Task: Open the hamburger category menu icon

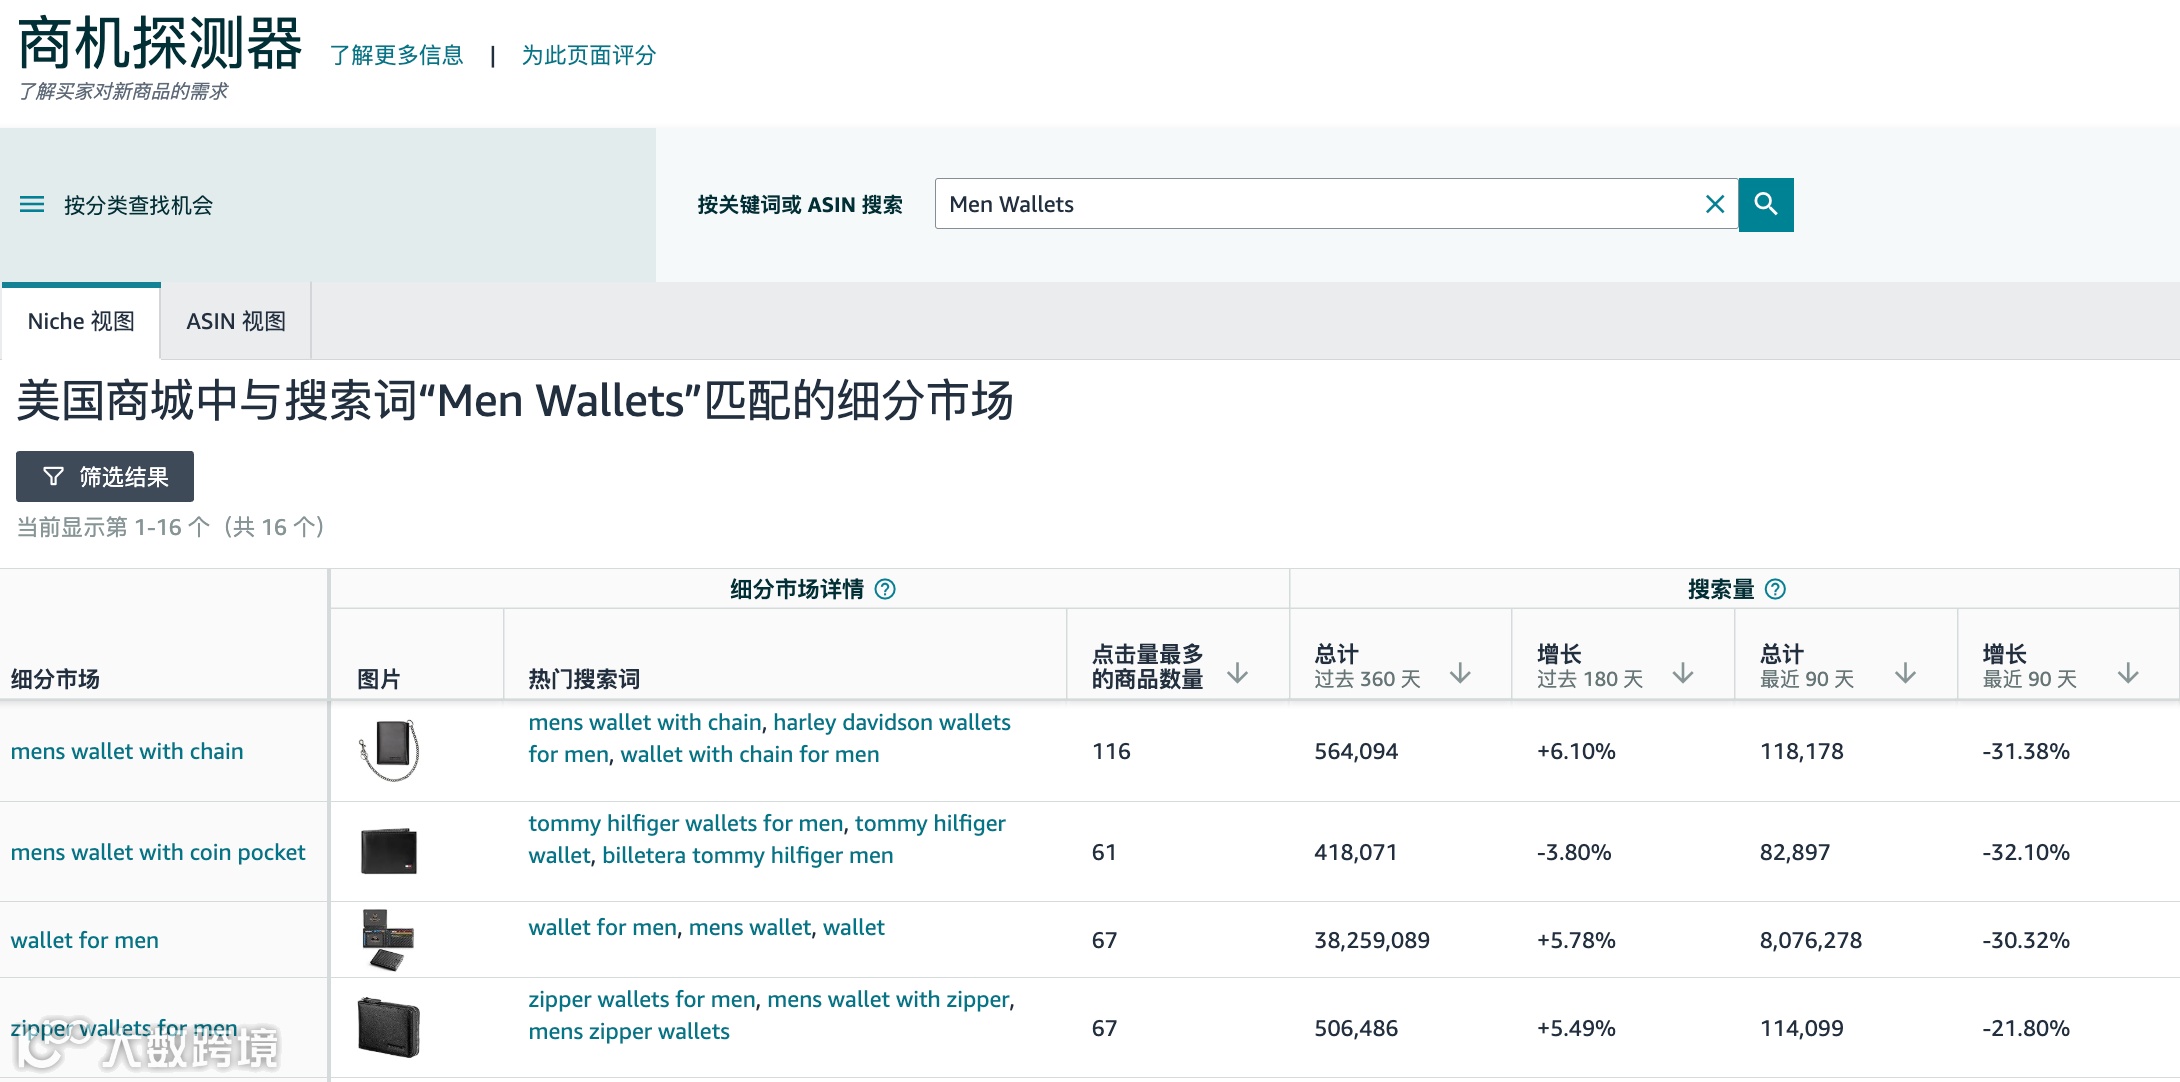Action: 32,204
